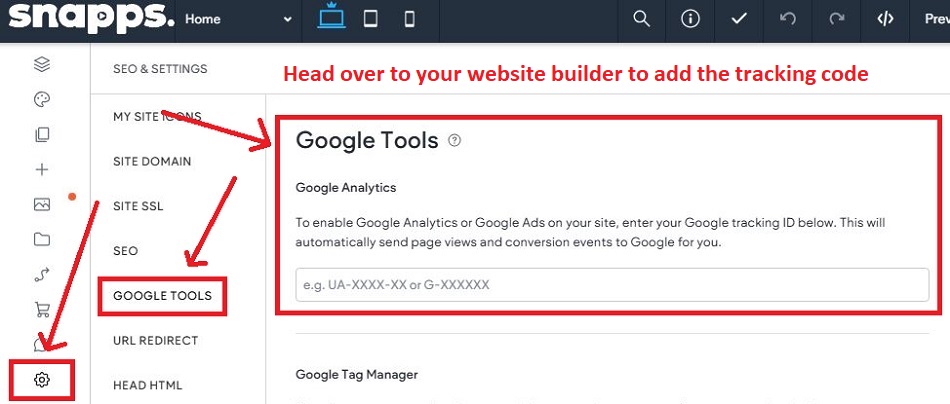The width and height of the screenshot is (950, 404).
Task: Open the site info icon
Action: coord(690,19)
